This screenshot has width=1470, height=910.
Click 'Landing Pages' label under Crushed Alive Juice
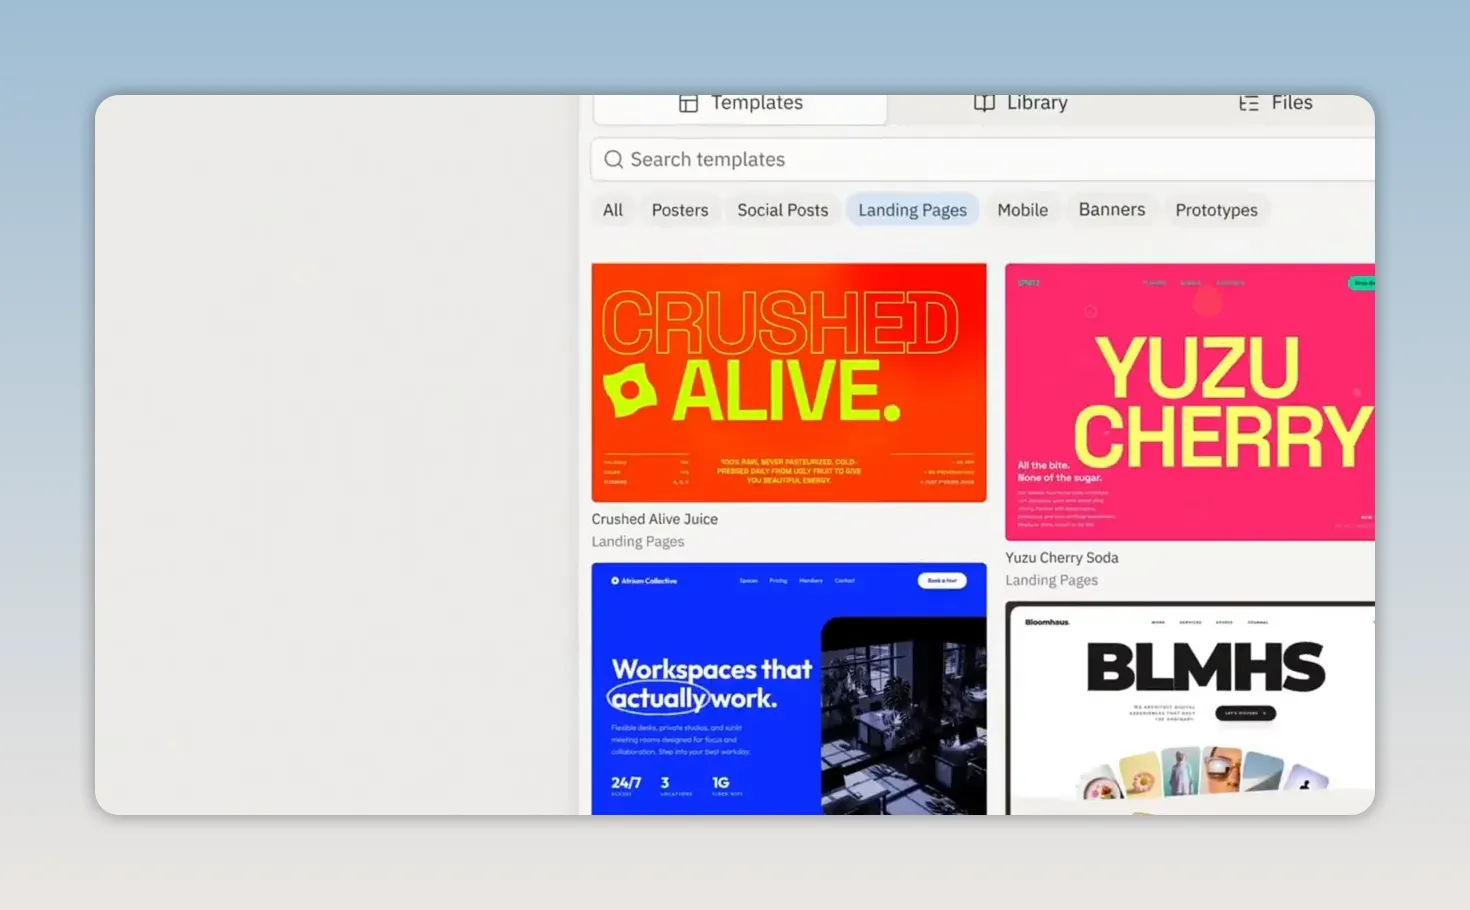pos(638,542)
